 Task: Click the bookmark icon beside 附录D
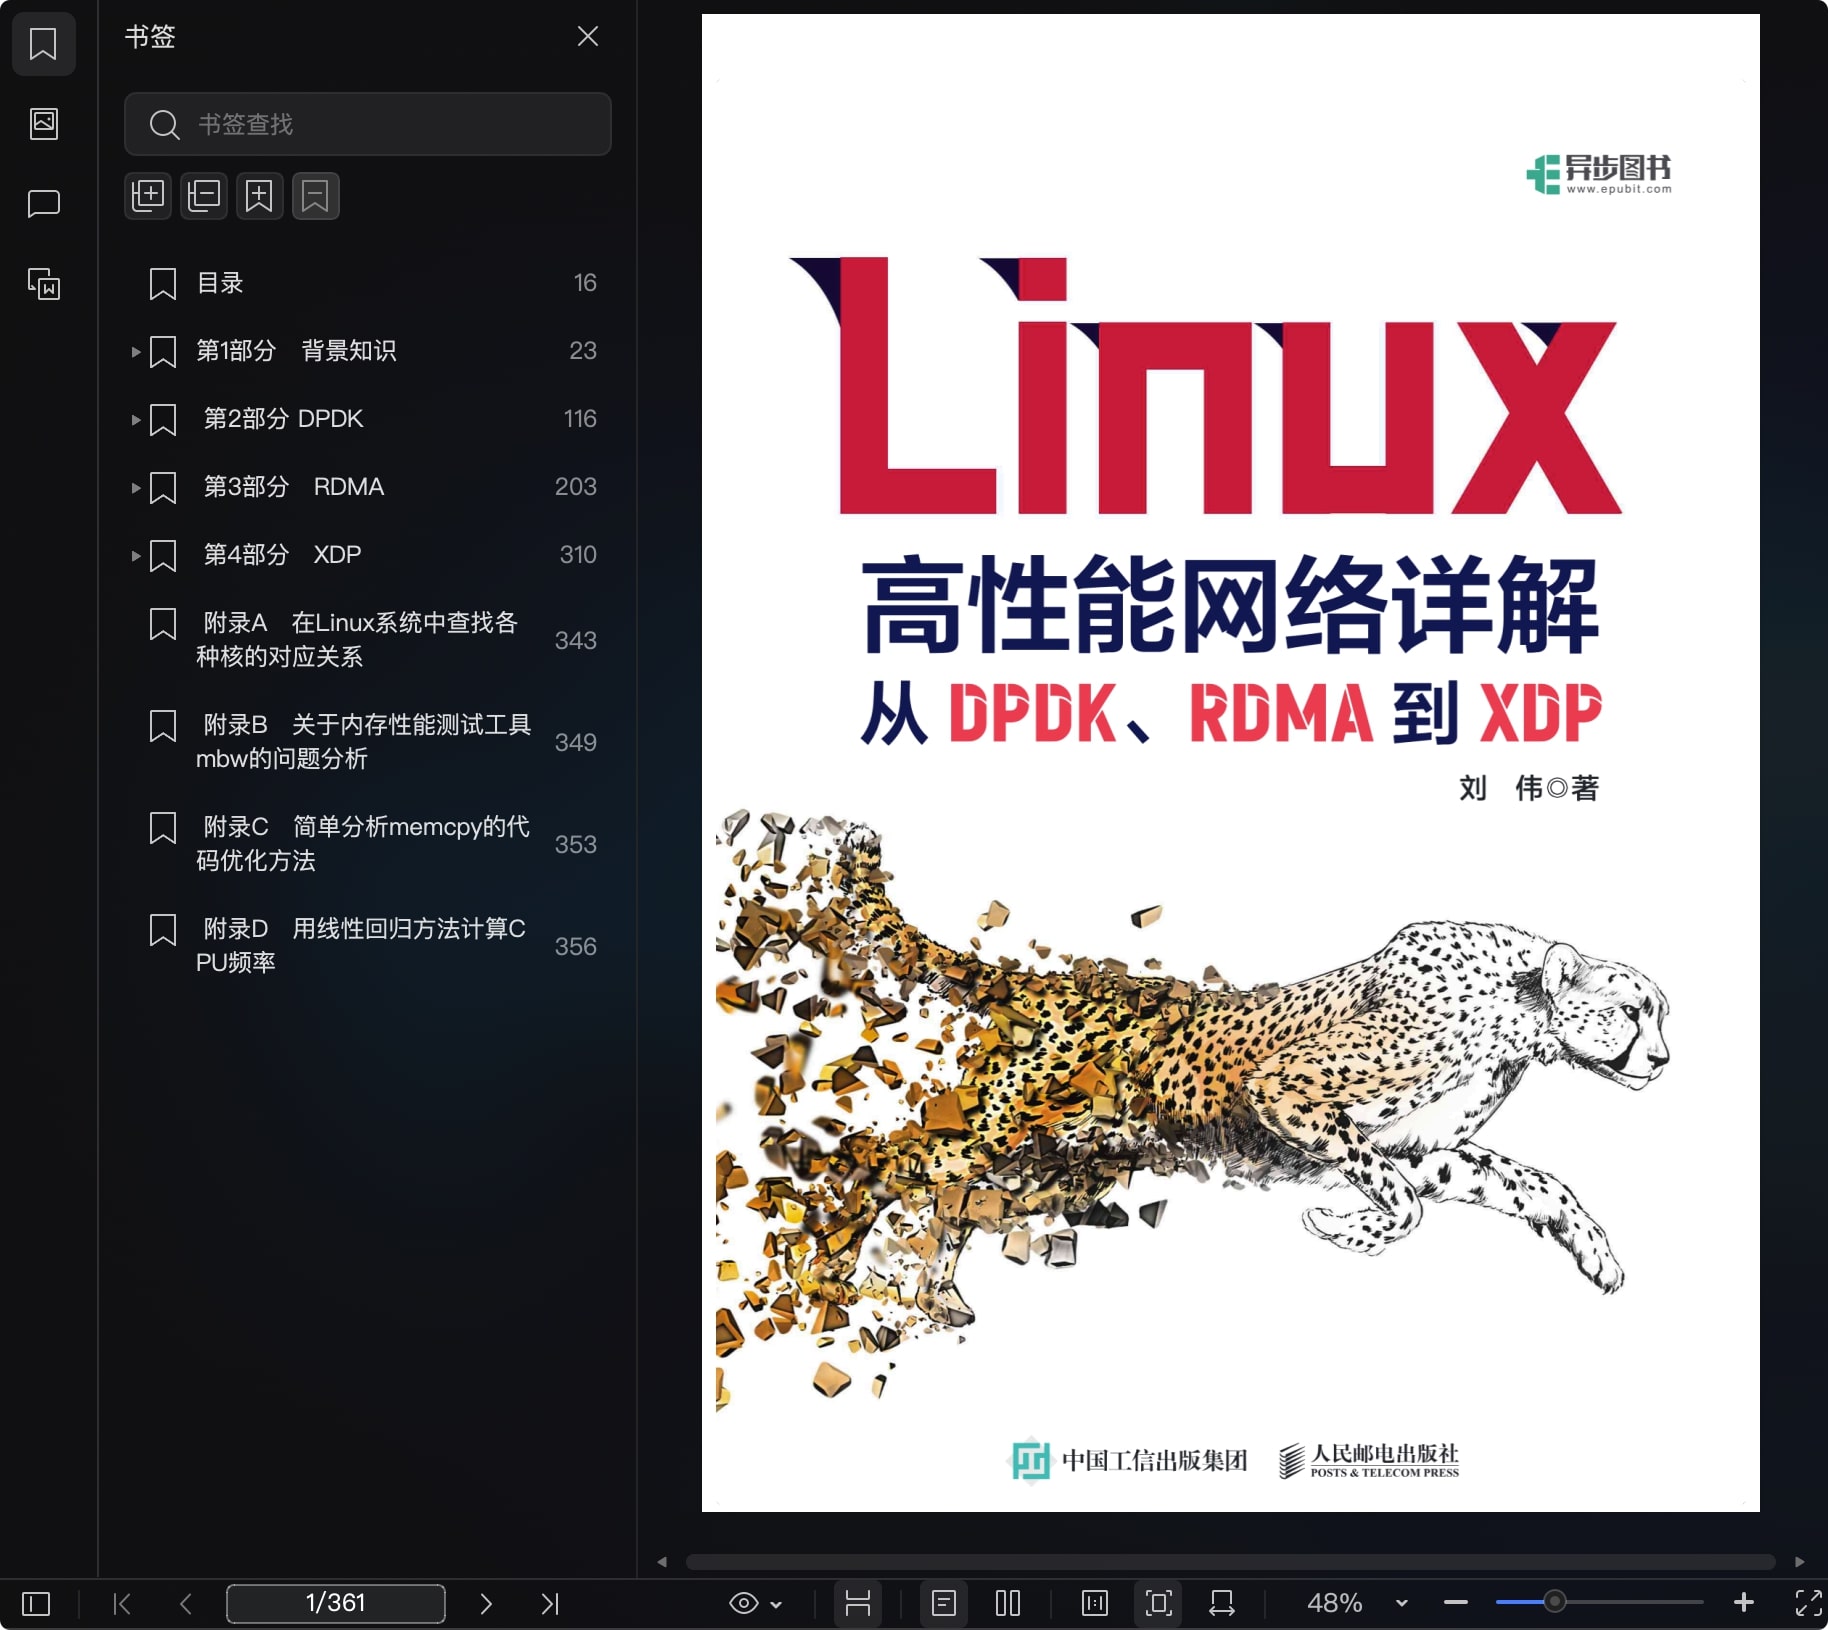163,930
